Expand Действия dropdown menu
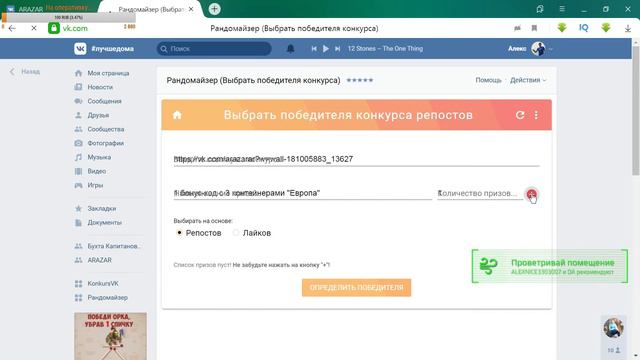This screenshot has height=360, width=640. point(528,80)
